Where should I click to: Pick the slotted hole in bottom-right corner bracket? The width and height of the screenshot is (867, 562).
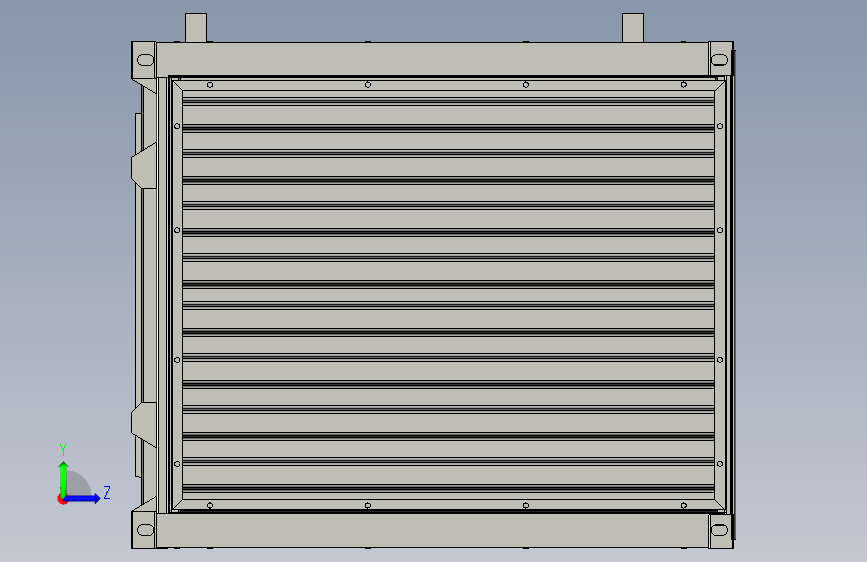coord(719,530)
